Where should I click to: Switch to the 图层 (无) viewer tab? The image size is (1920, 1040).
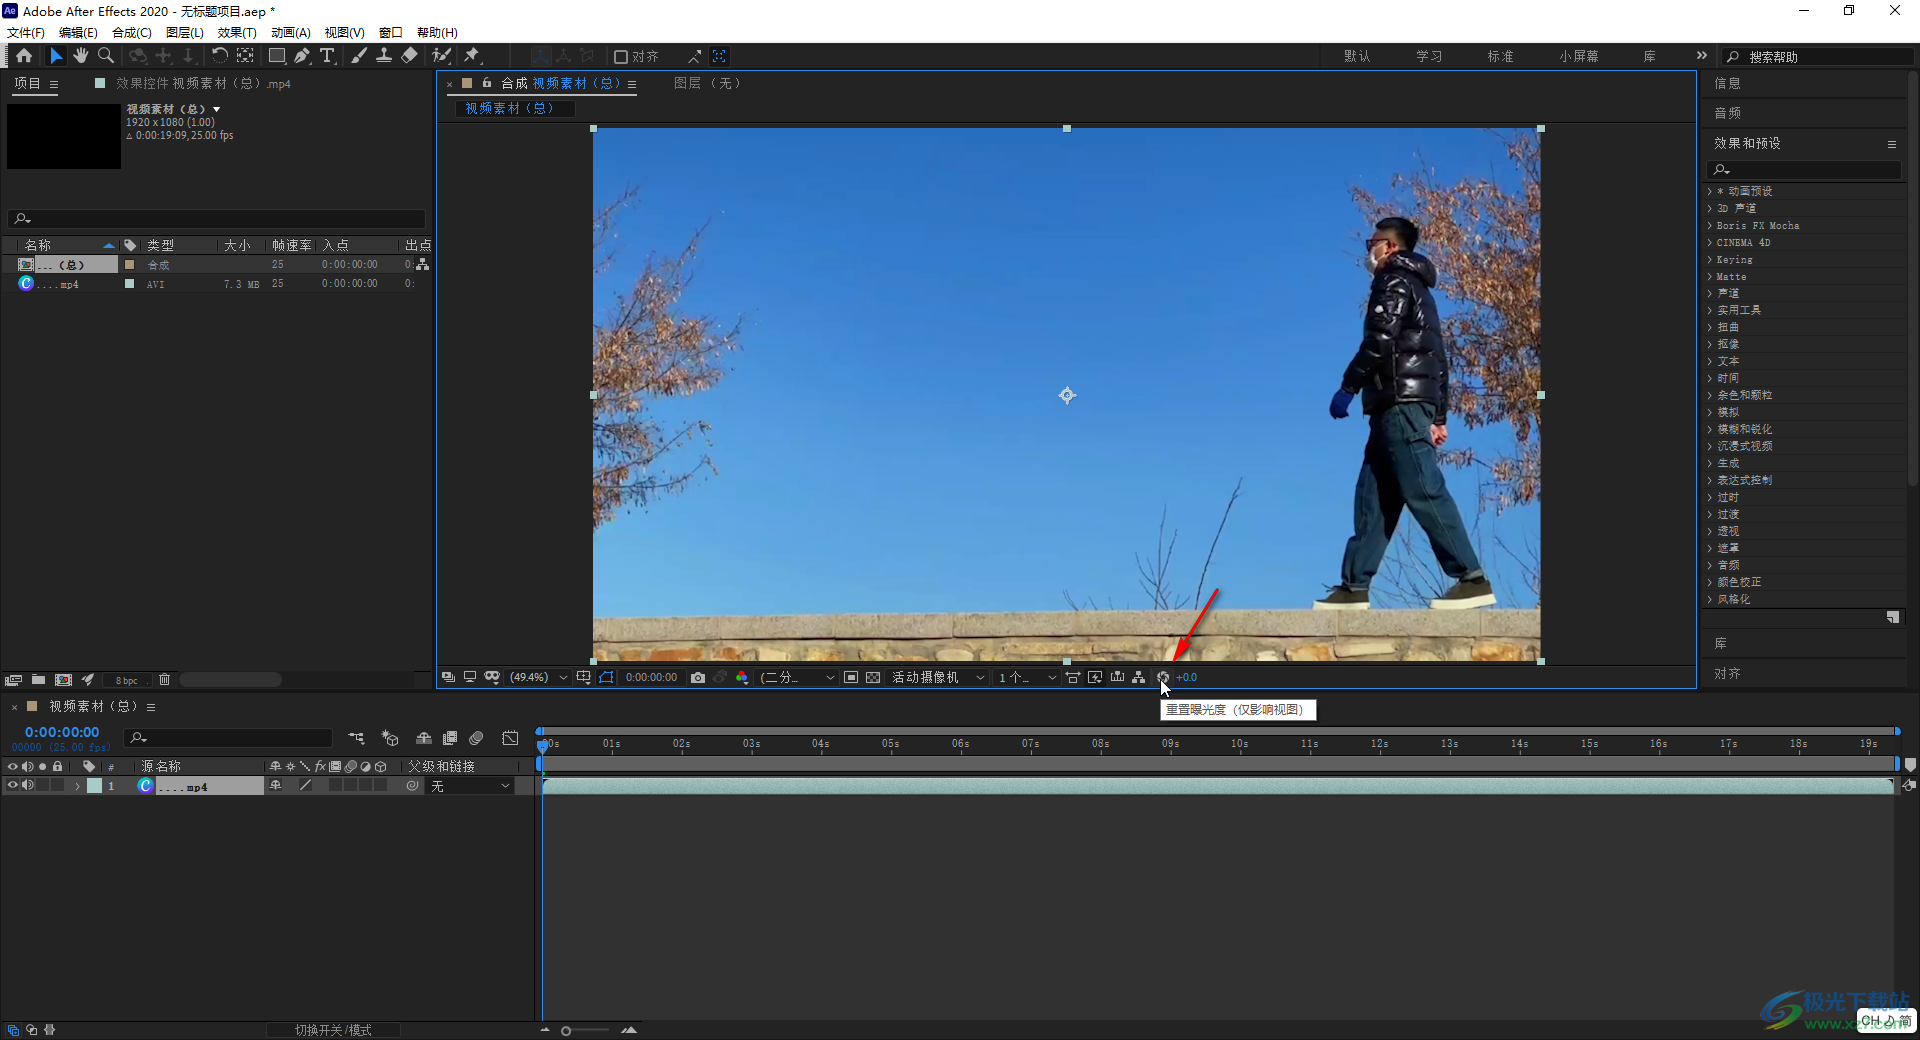click(x=707, y=83)
